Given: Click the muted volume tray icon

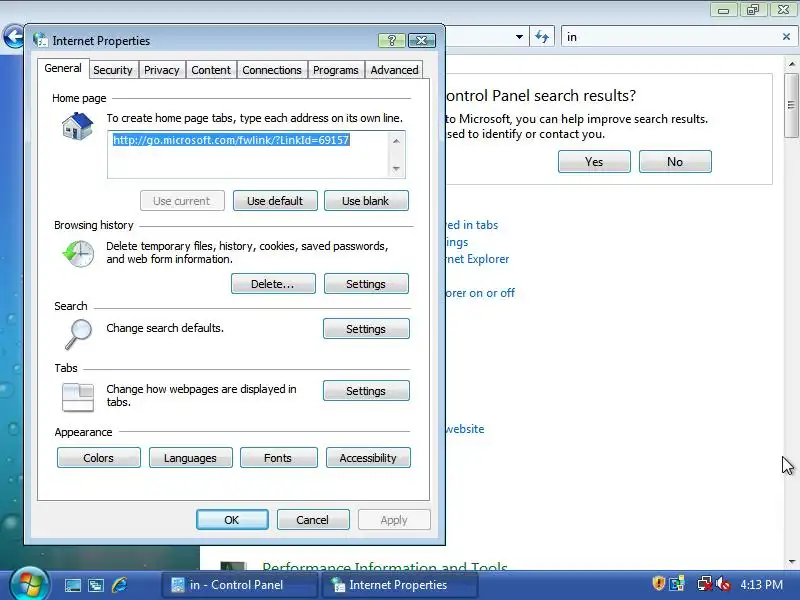Looking at the screenshot, I should point(723,583).
